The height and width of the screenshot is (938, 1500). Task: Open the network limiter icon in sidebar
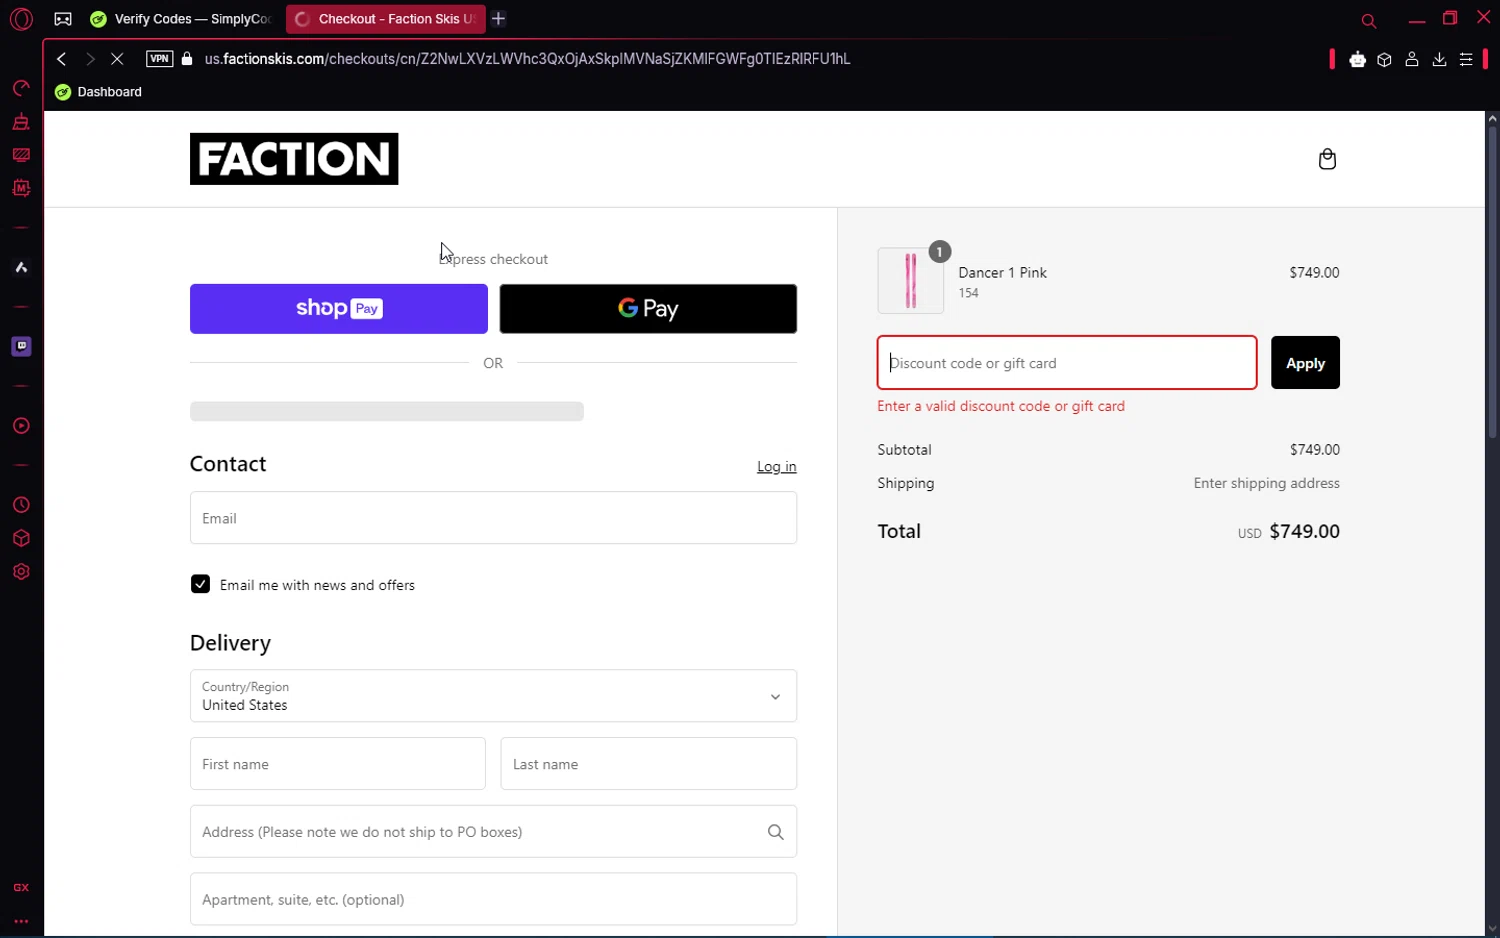click(x=21, y=155)
